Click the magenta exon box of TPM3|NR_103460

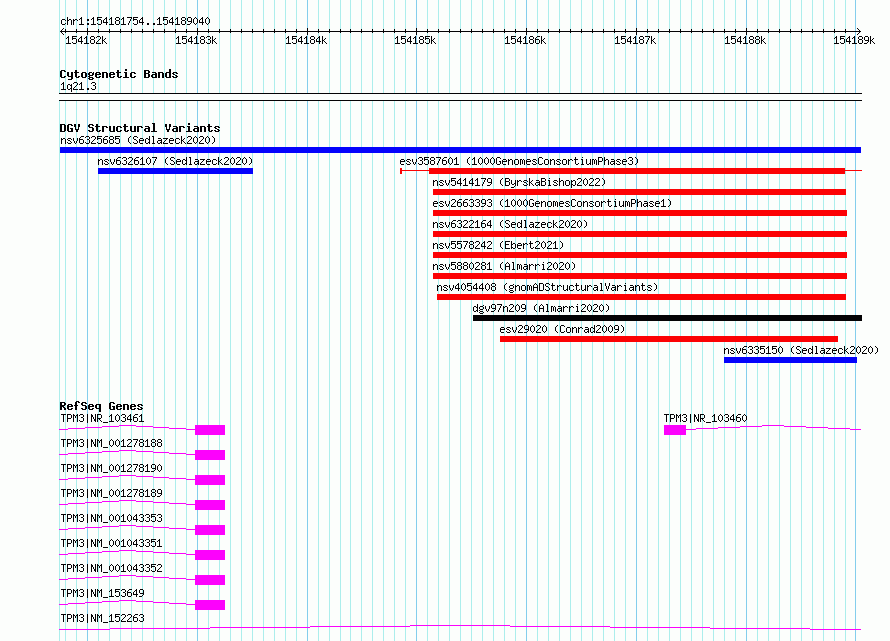[x=675, y=430]
